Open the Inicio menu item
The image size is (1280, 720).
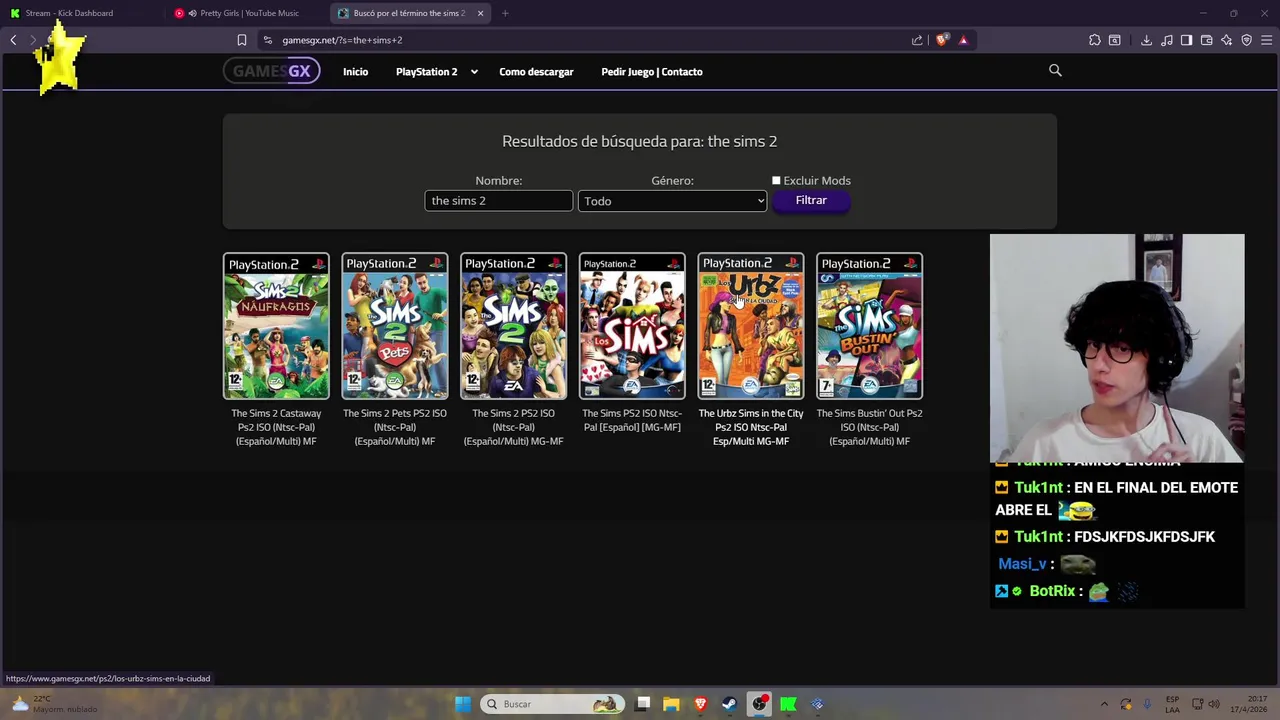(356, 72)
